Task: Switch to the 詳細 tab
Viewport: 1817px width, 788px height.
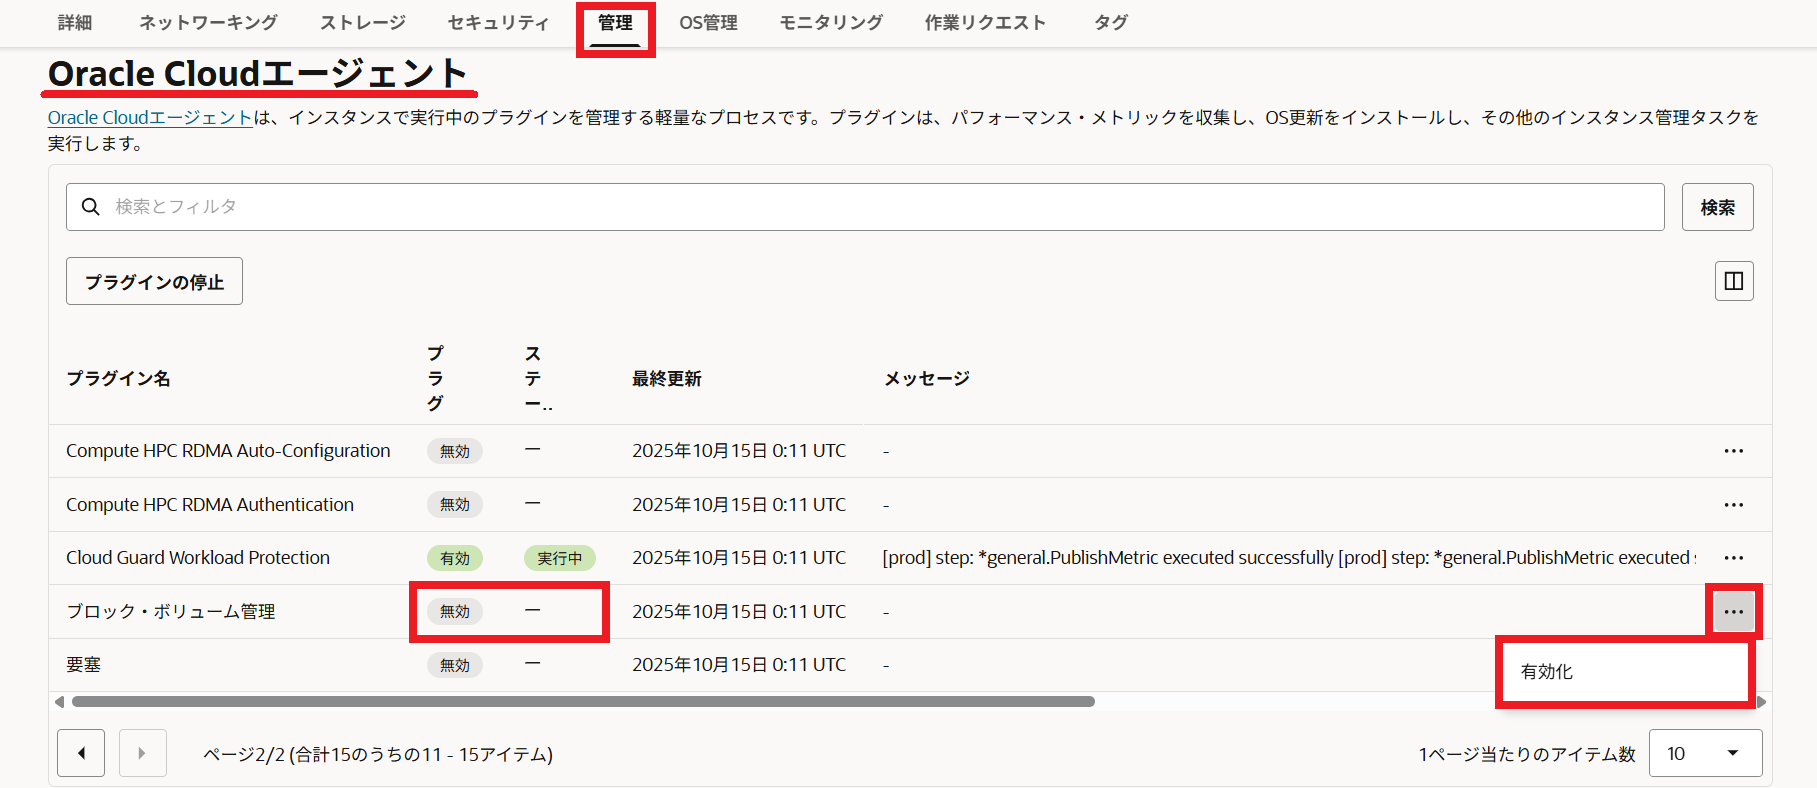Action: pos(75,23)
